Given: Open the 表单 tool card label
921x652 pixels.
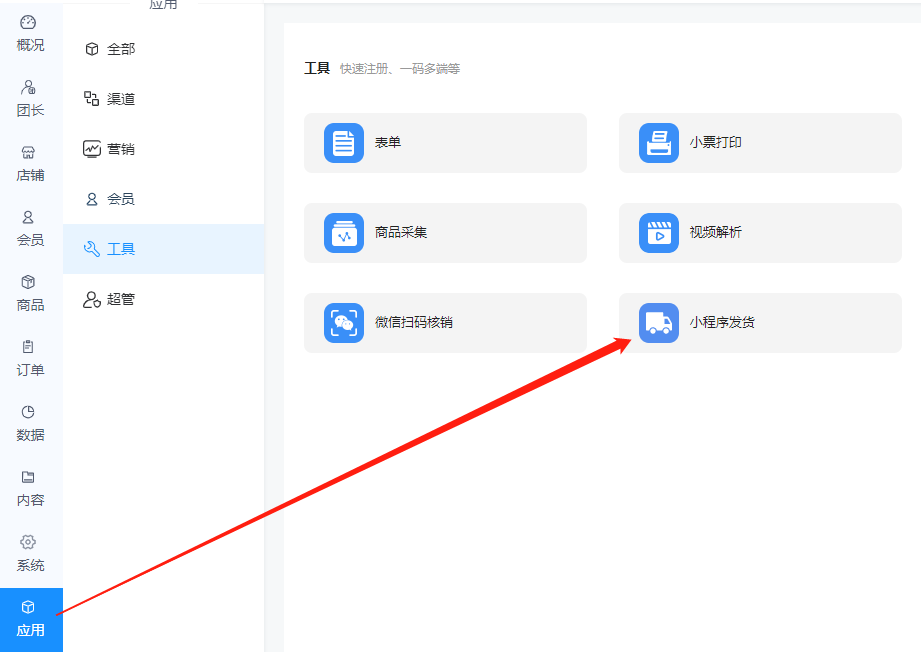Looking at the screenshot, I should (388, 143).
